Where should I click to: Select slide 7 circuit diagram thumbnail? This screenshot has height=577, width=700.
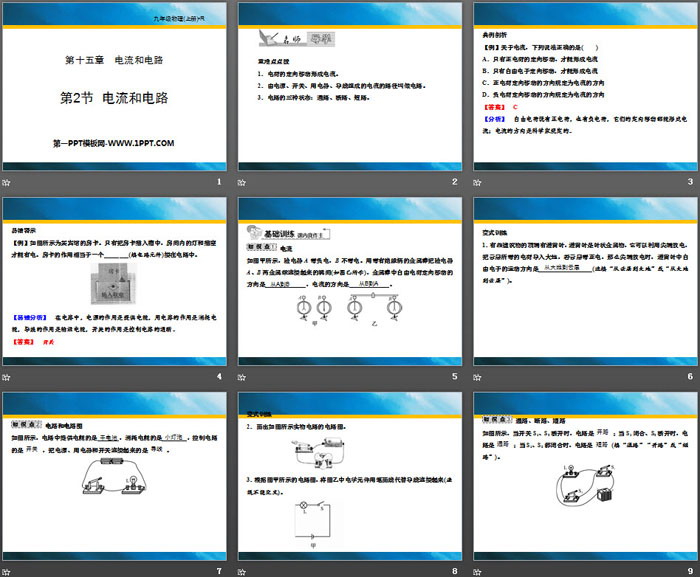(114, 477)
